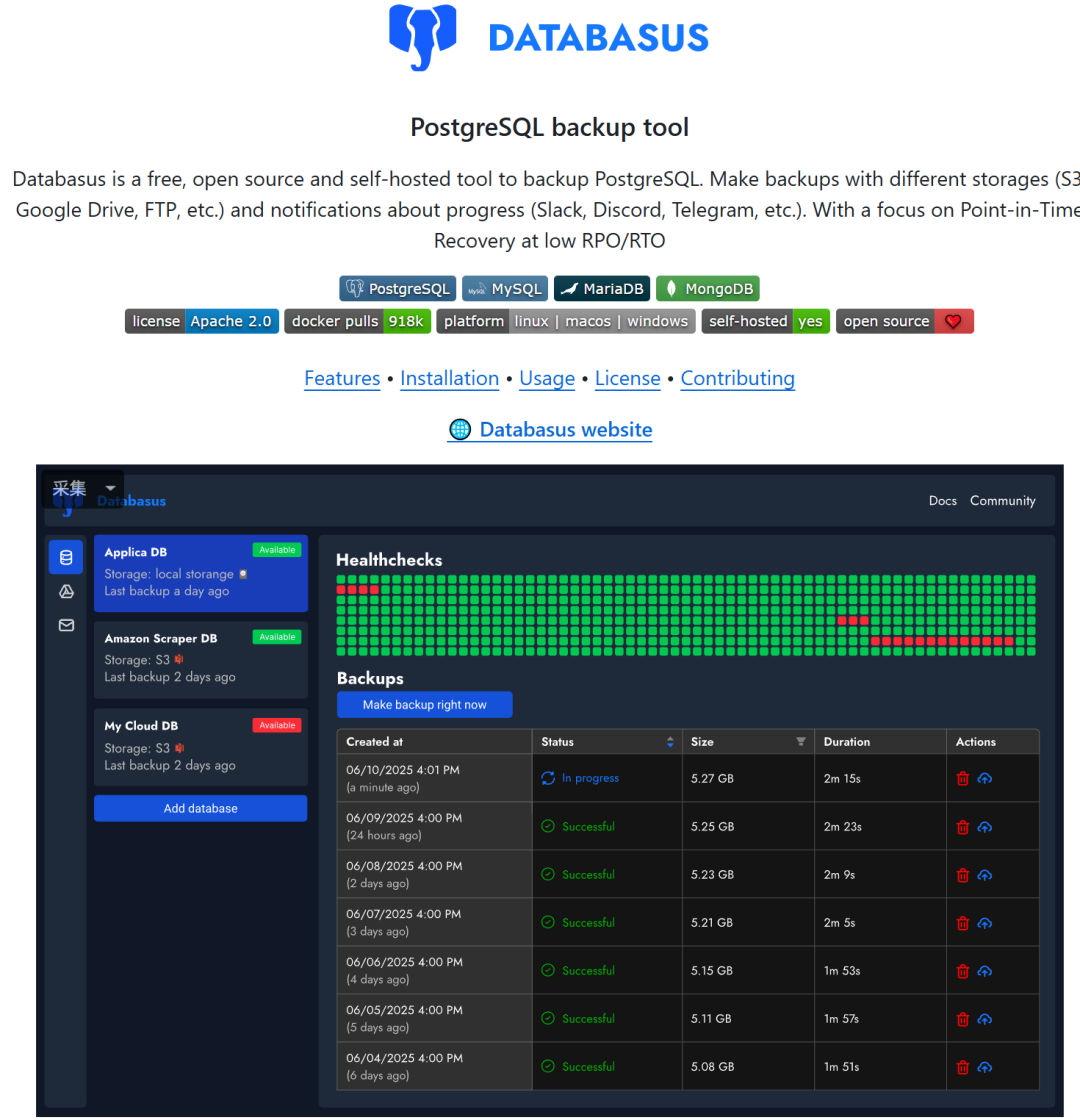Select the Amazon Scraper DB card
Image resolution: width=1080 pixels, height=1120 pixels.
coord(201,659)
